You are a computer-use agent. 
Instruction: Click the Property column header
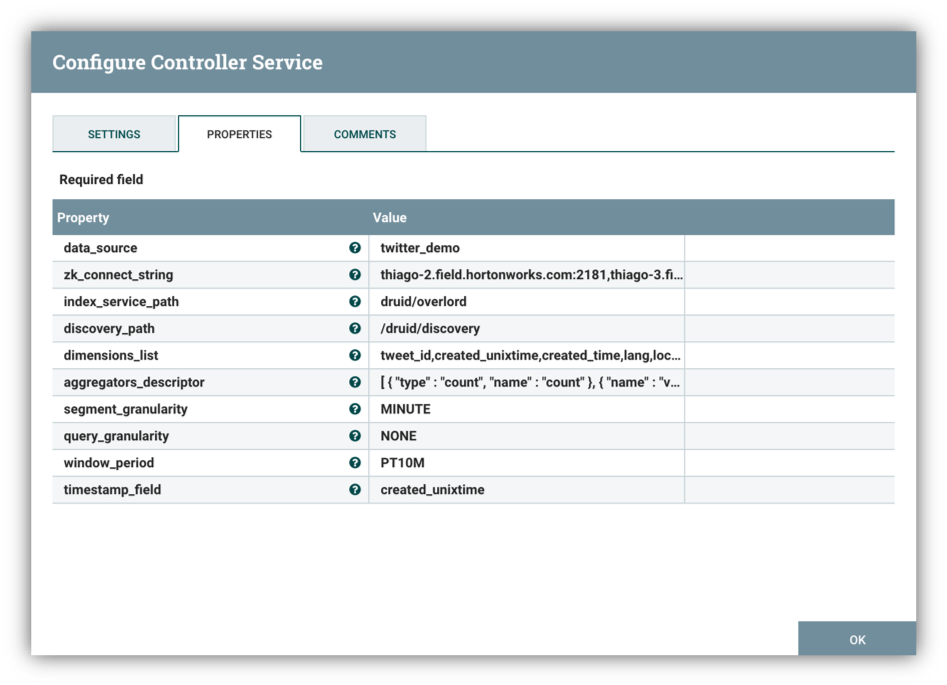(83, 217)
